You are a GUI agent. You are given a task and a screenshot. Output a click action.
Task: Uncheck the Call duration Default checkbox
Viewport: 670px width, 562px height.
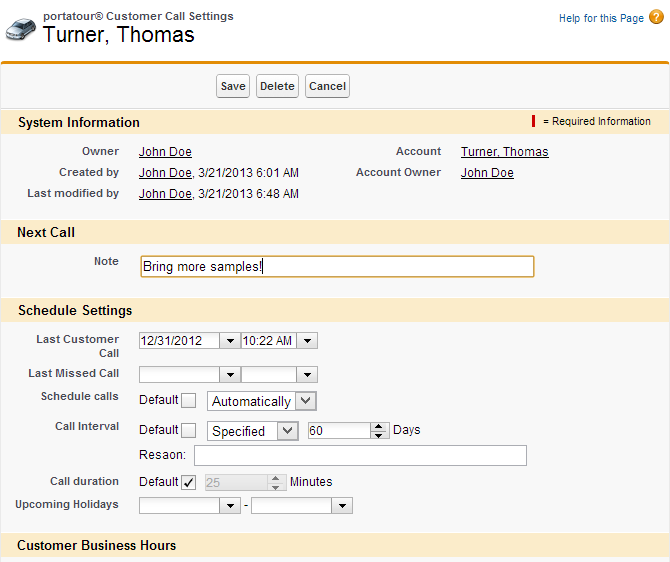pyautogui.click(x=188, y=483)
